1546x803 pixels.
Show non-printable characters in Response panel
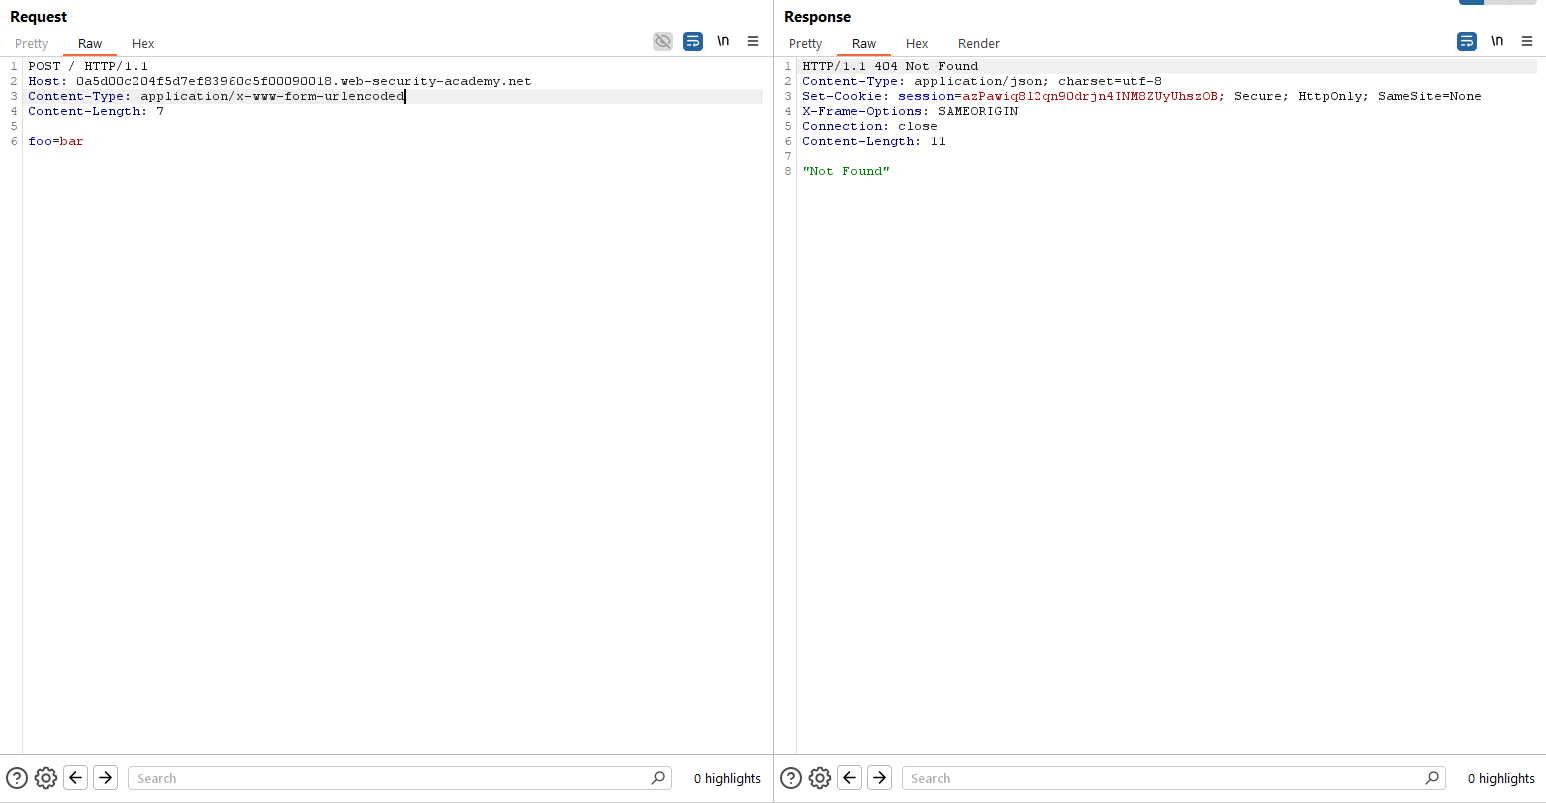pyautogui.click(x=1497, y=41)
